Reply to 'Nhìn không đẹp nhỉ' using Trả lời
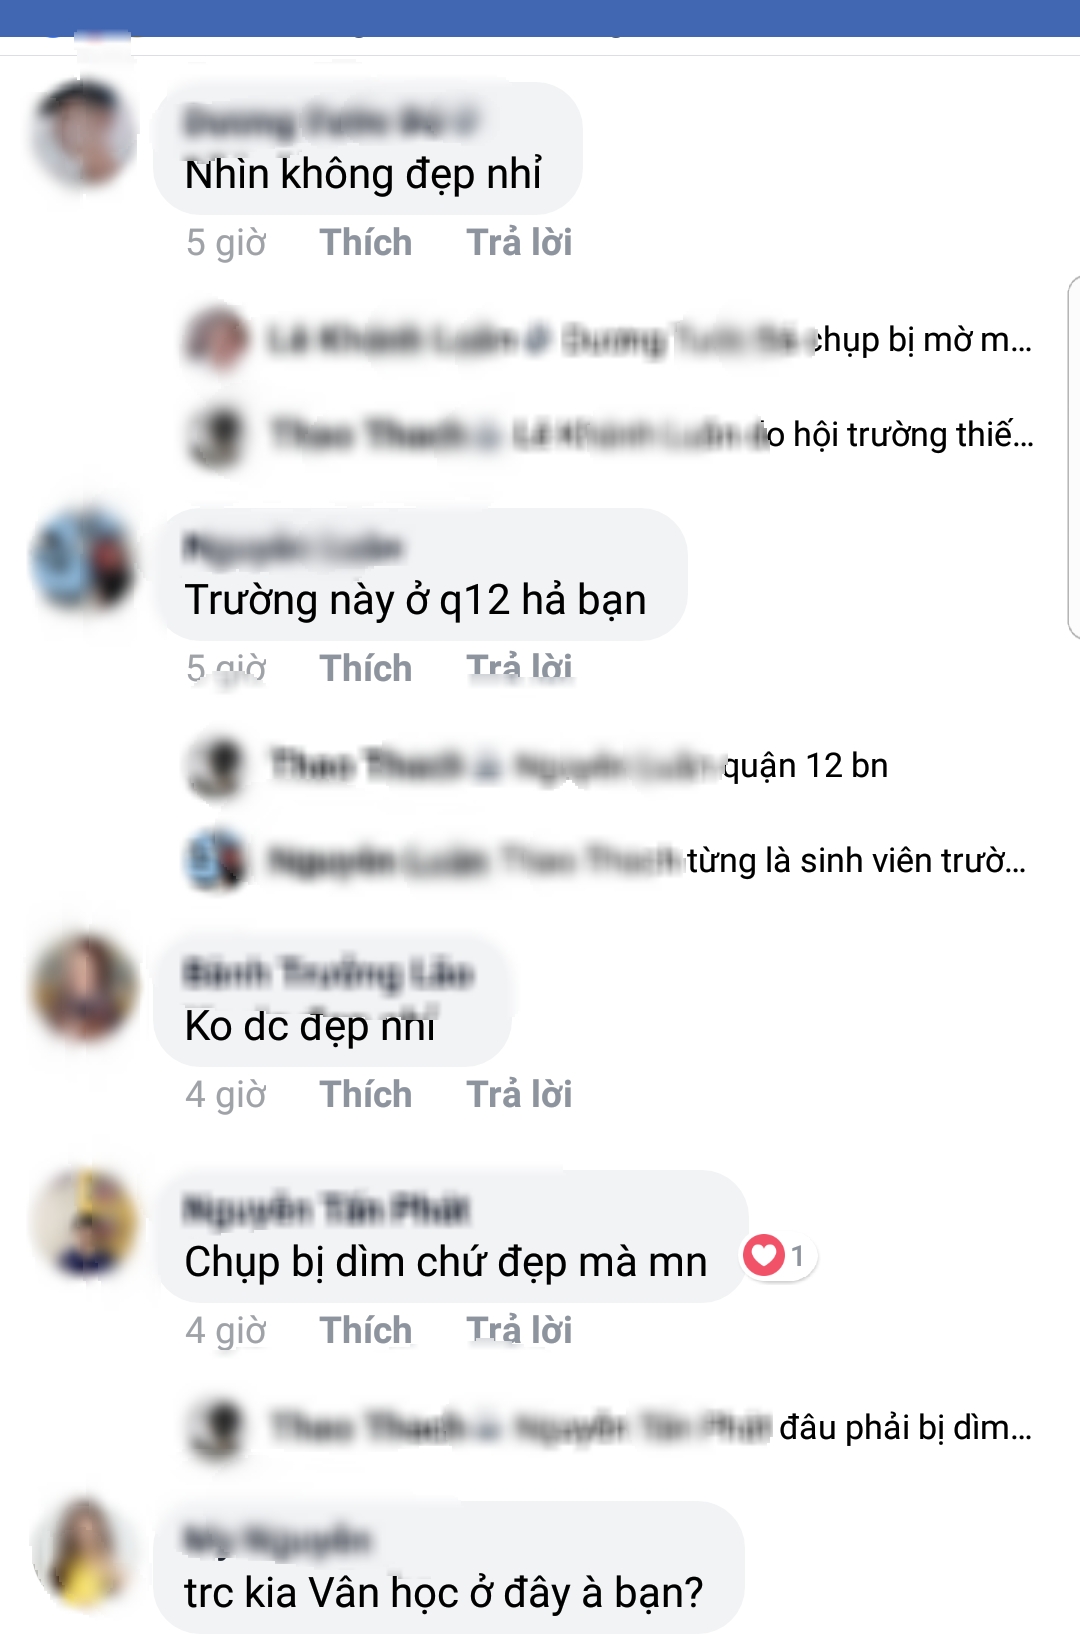Screen dimensions: 1080x1637 click(519, 243)
